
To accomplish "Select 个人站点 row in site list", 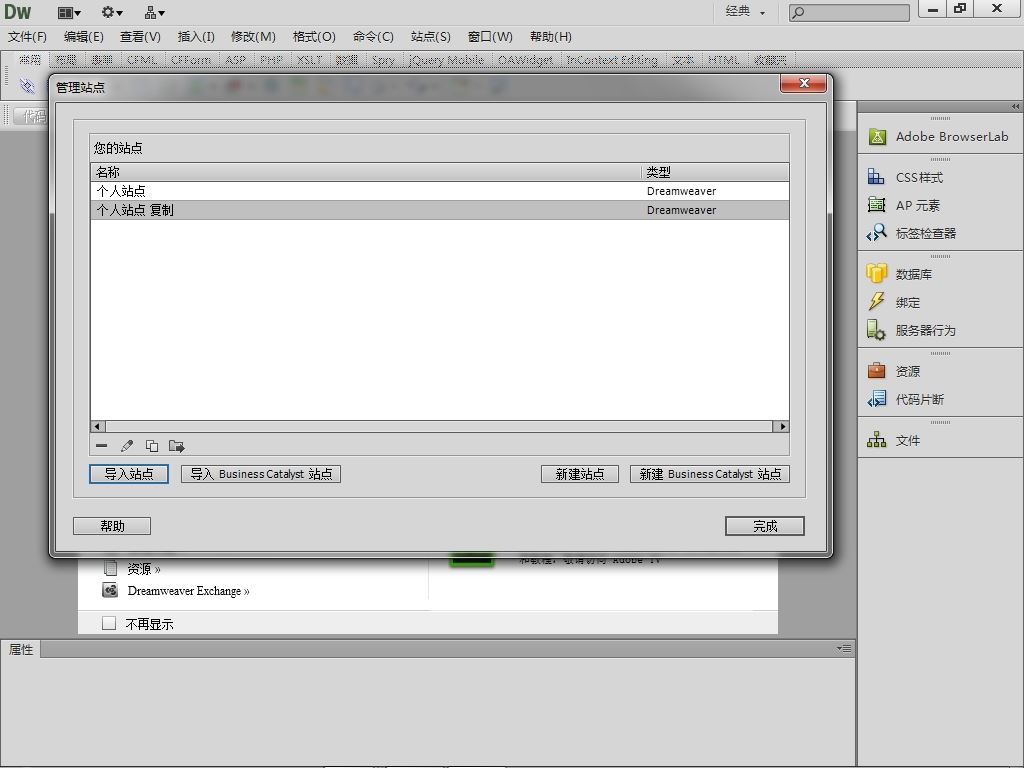I will pyautogui.click(x=440, y=191).
